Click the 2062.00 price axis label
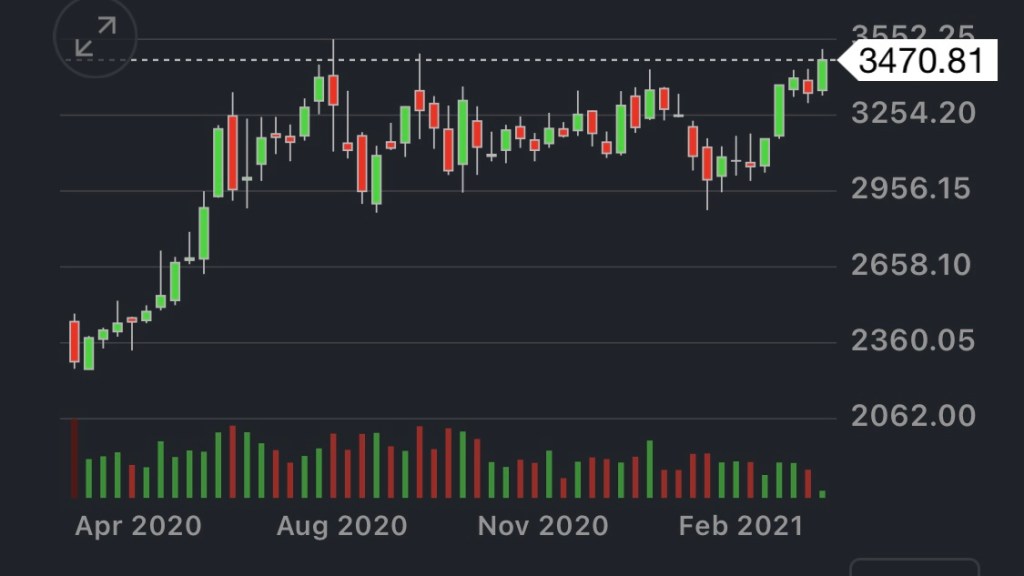 click(913, 415)
